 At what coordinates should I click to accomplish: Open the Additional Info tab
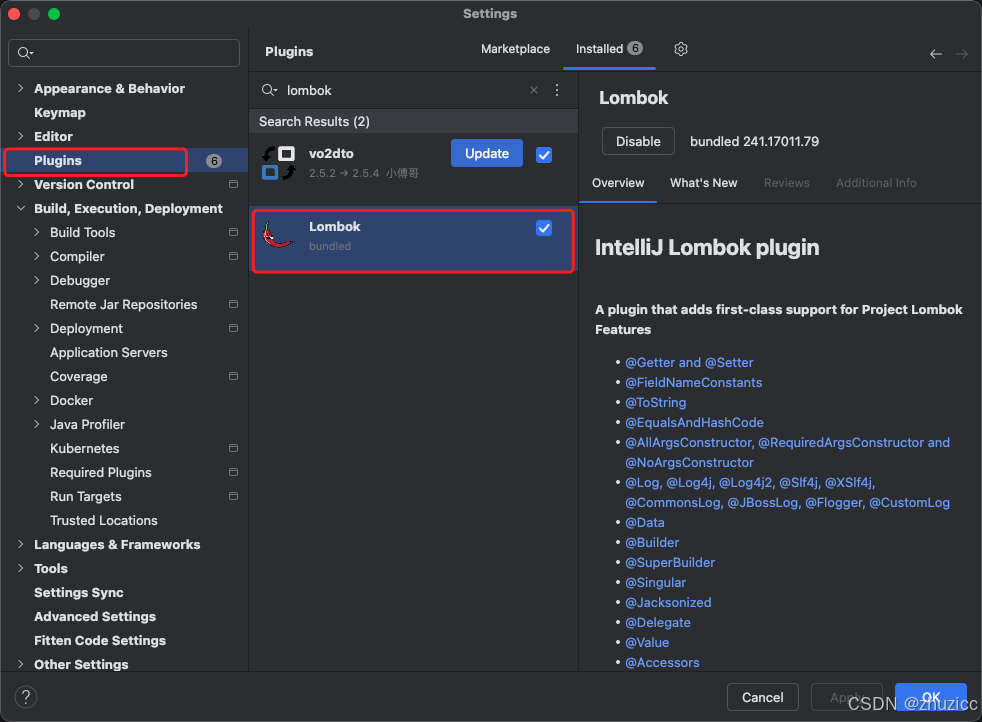(876, 183)
